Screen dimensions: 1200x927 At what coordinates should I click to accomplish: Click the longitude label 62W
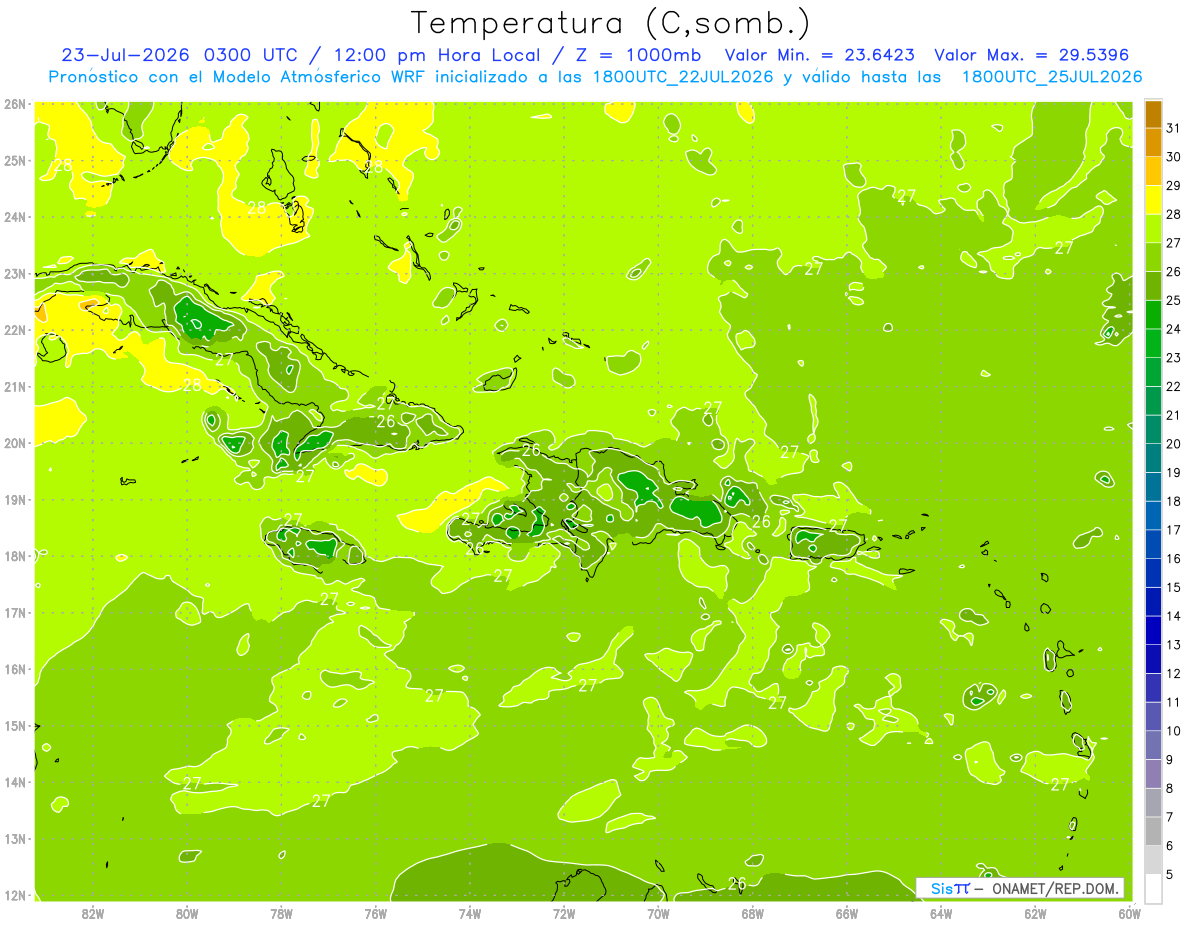pyautogui.click(x=1035, y=912)
